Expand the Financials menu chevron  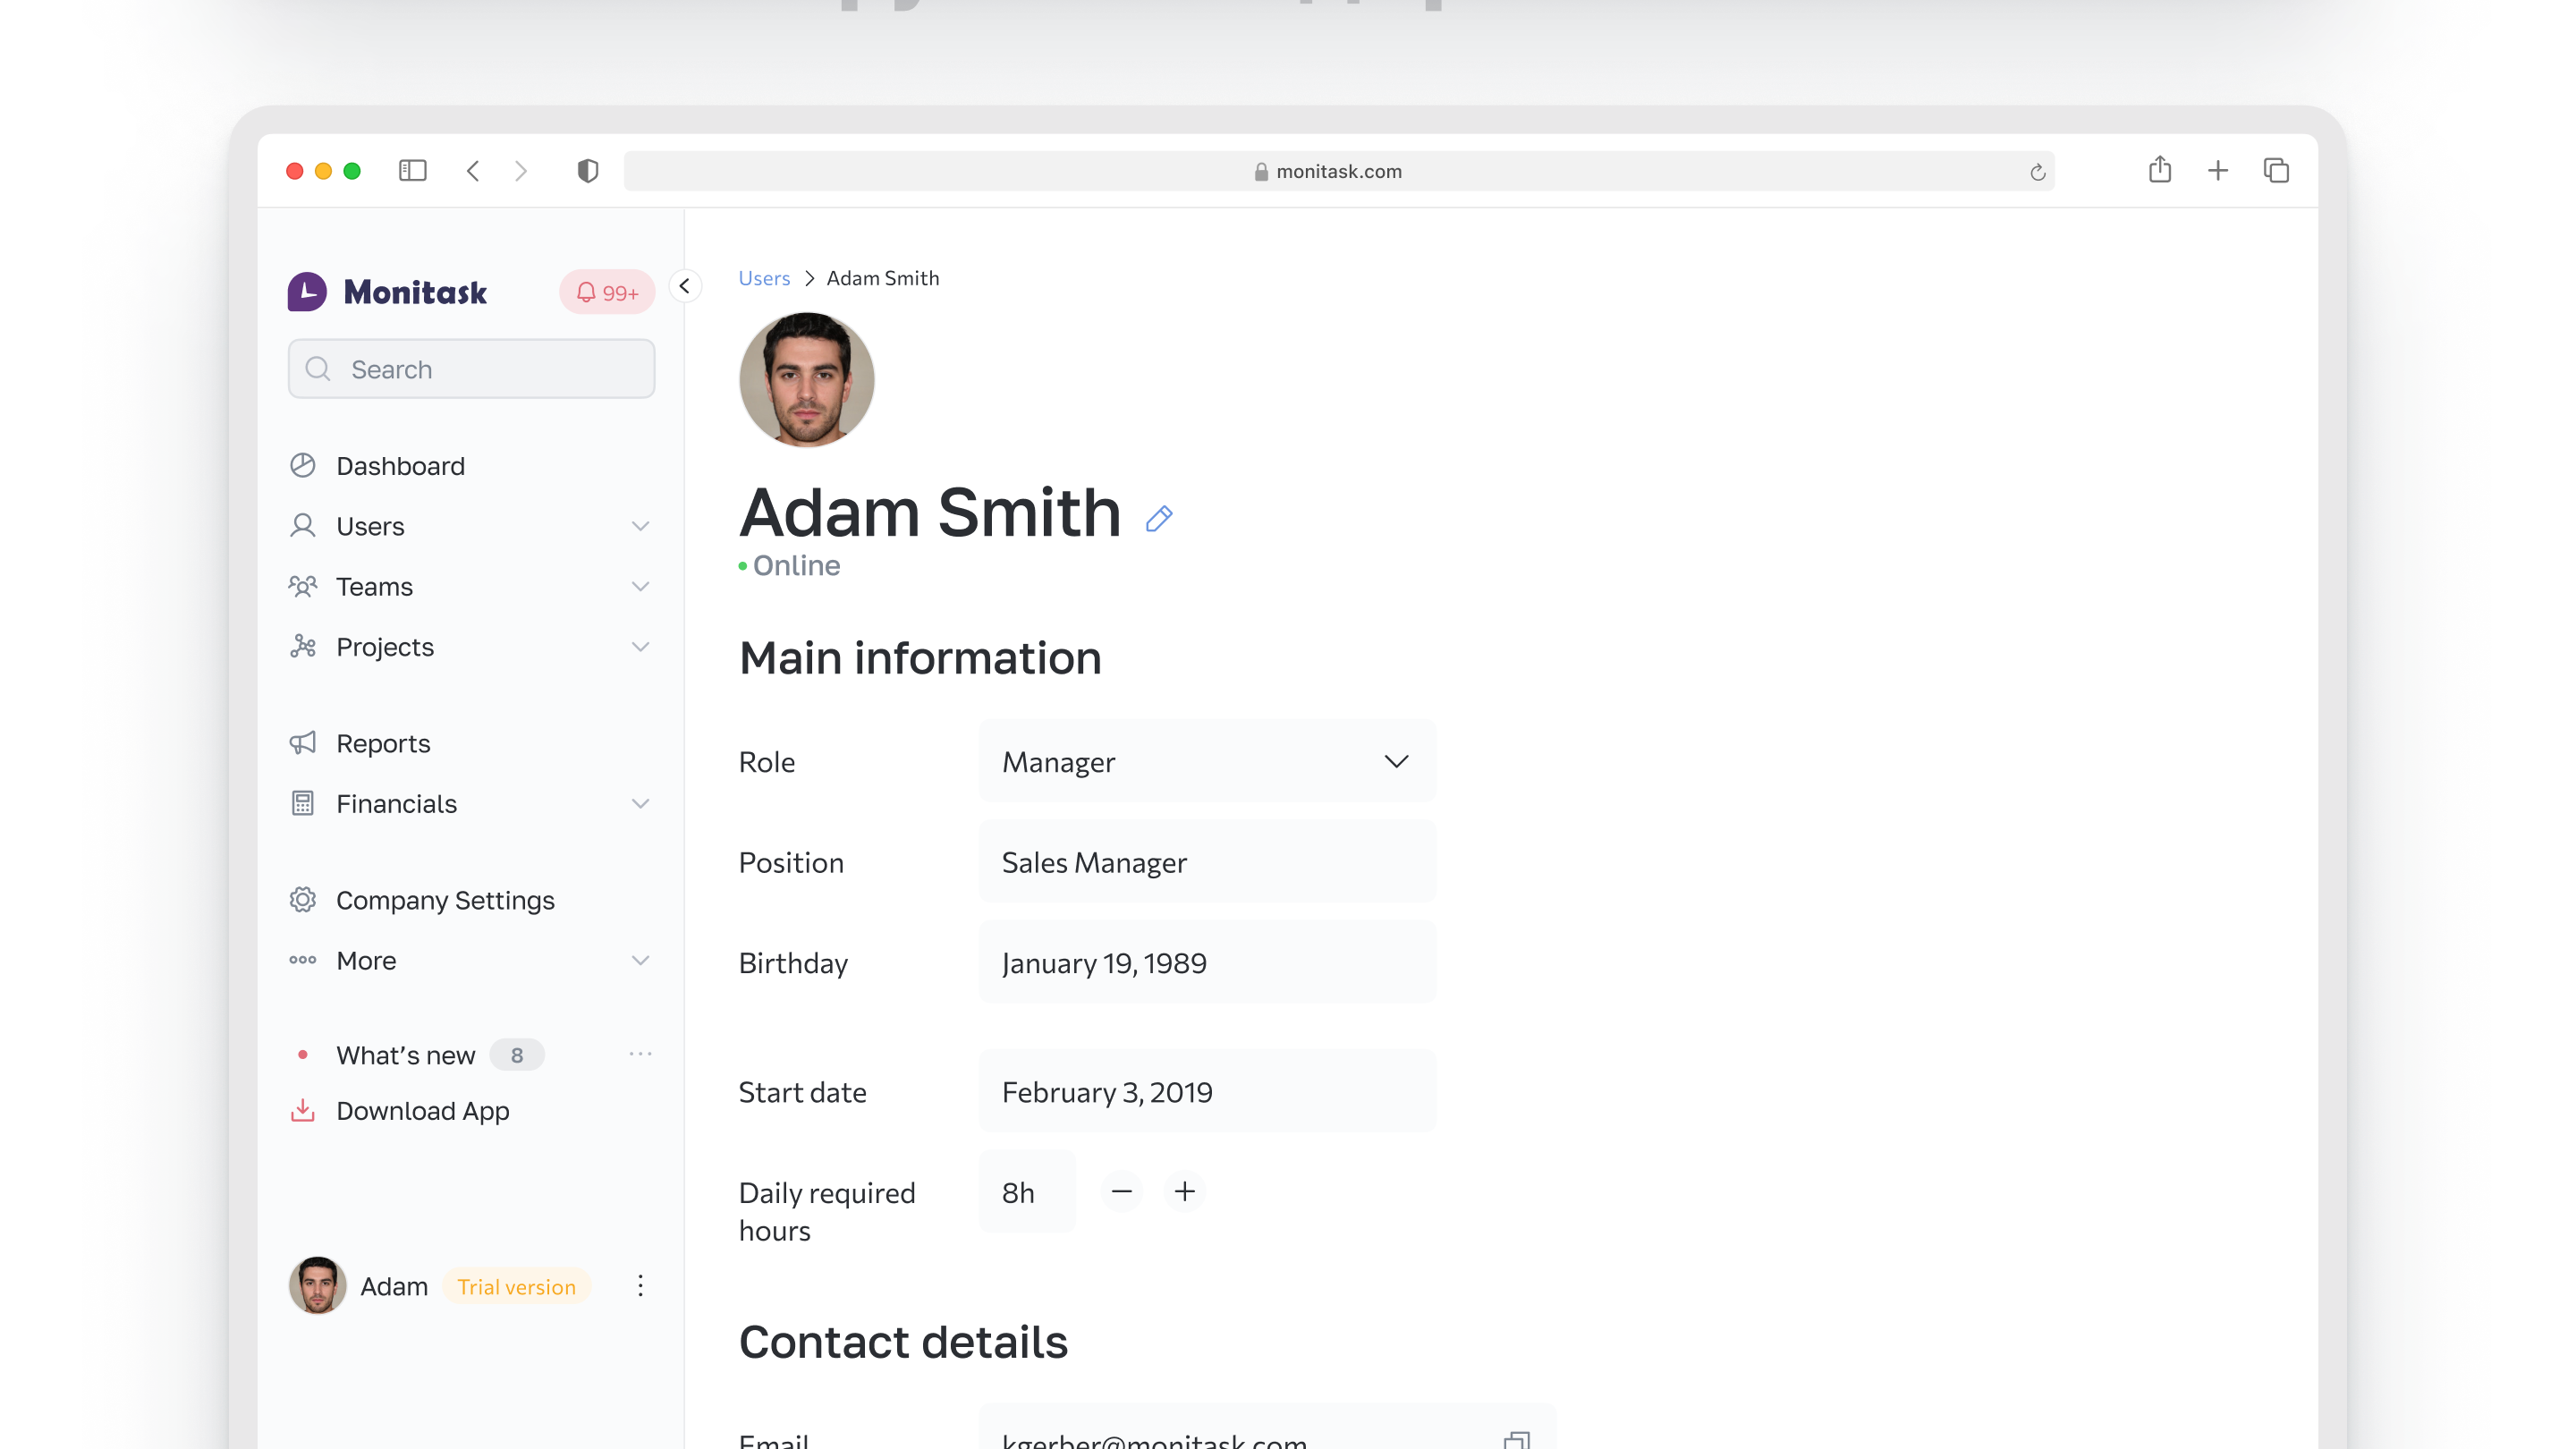pyautogui.click(x=640, y=803)
